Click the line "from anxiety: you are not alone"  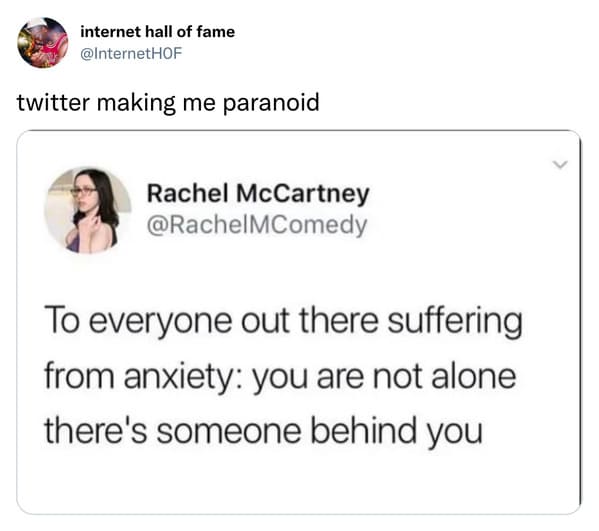click(280, 377)
